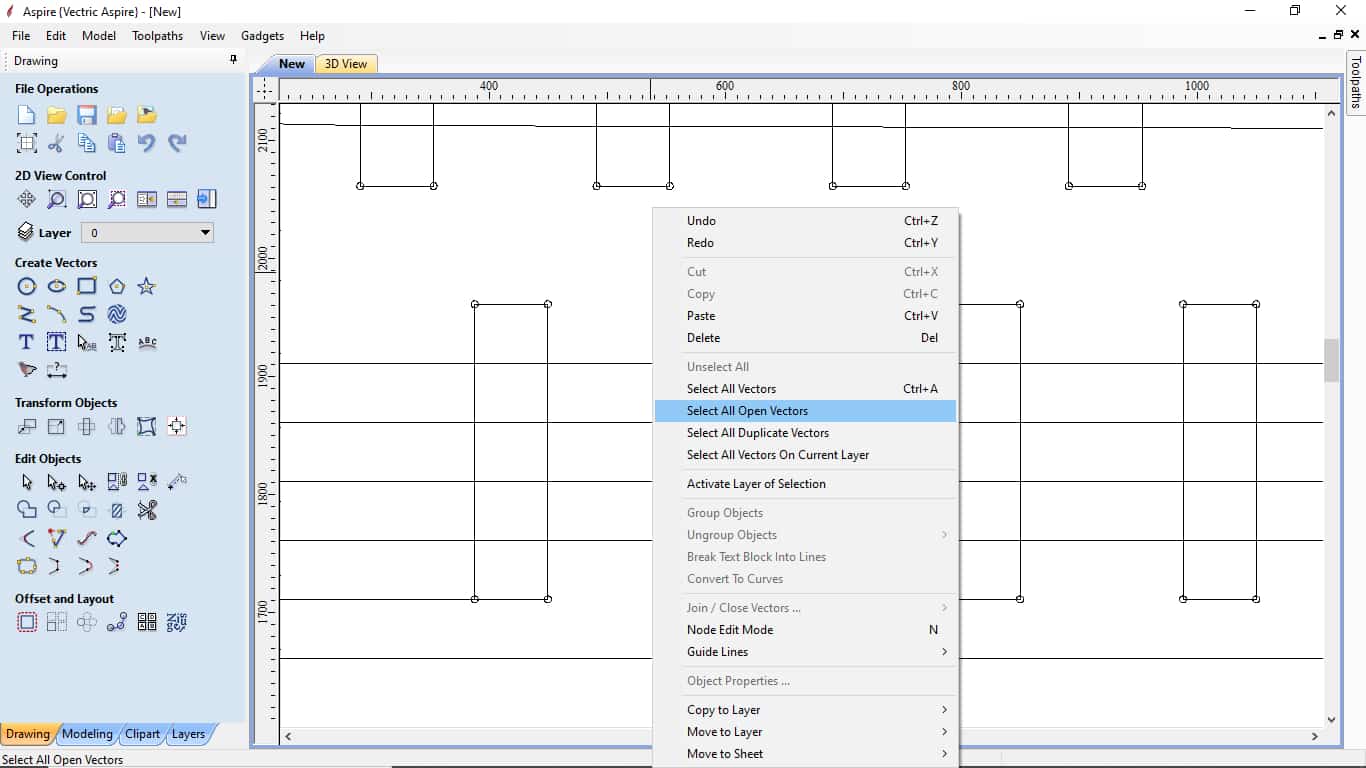1366x768 pixels.
Task: Select the Draw Polyline tool
Action: 27,314
